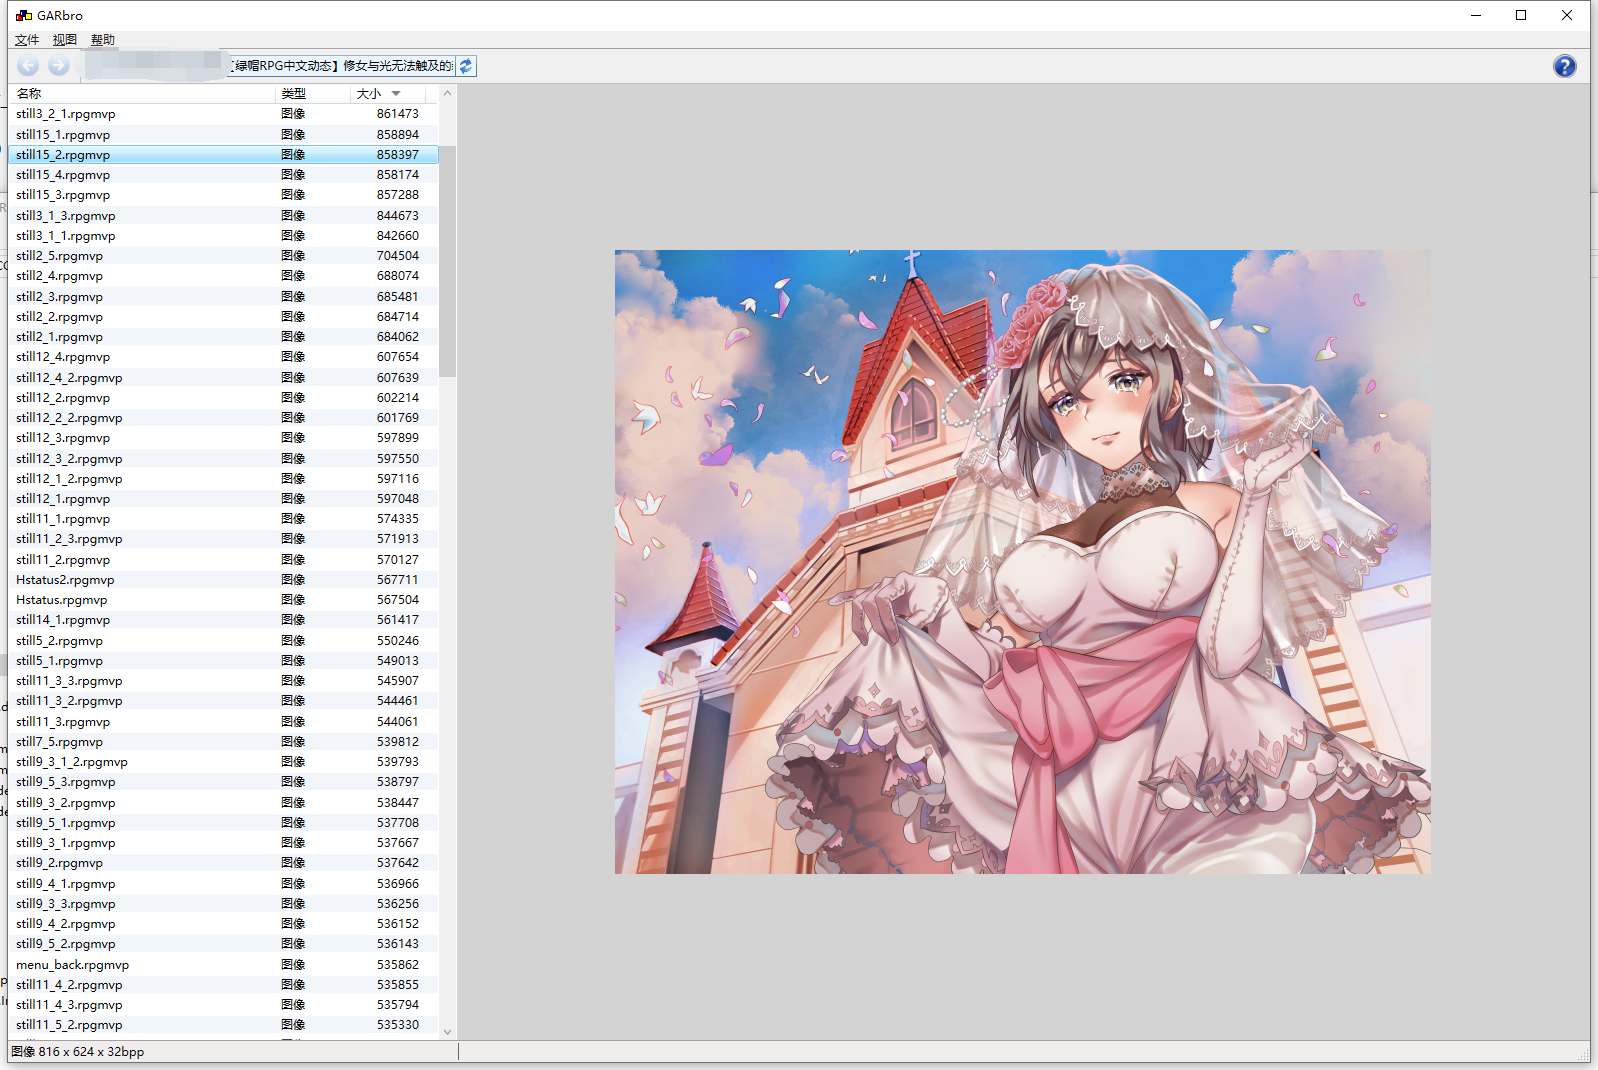Select file still15_1.rpgmvp
Image resolution: width=1598 pixels, height=1070 pixels.
223,134
